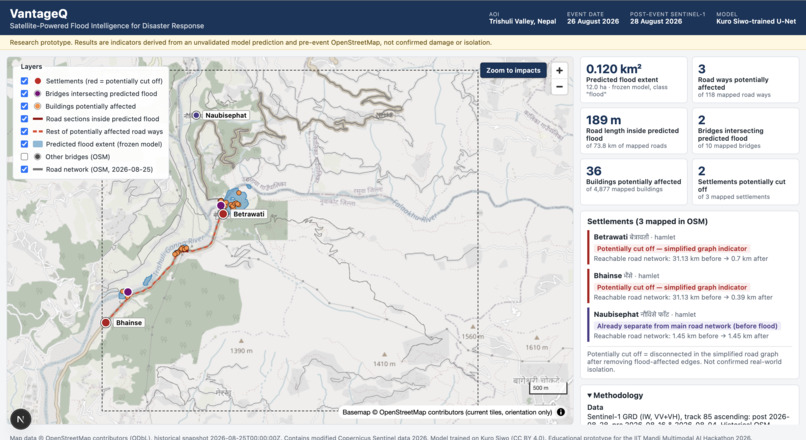Screen dimensions: 806x440
Task: Click the Betrawati map label
Action: (x=249, y=214)
